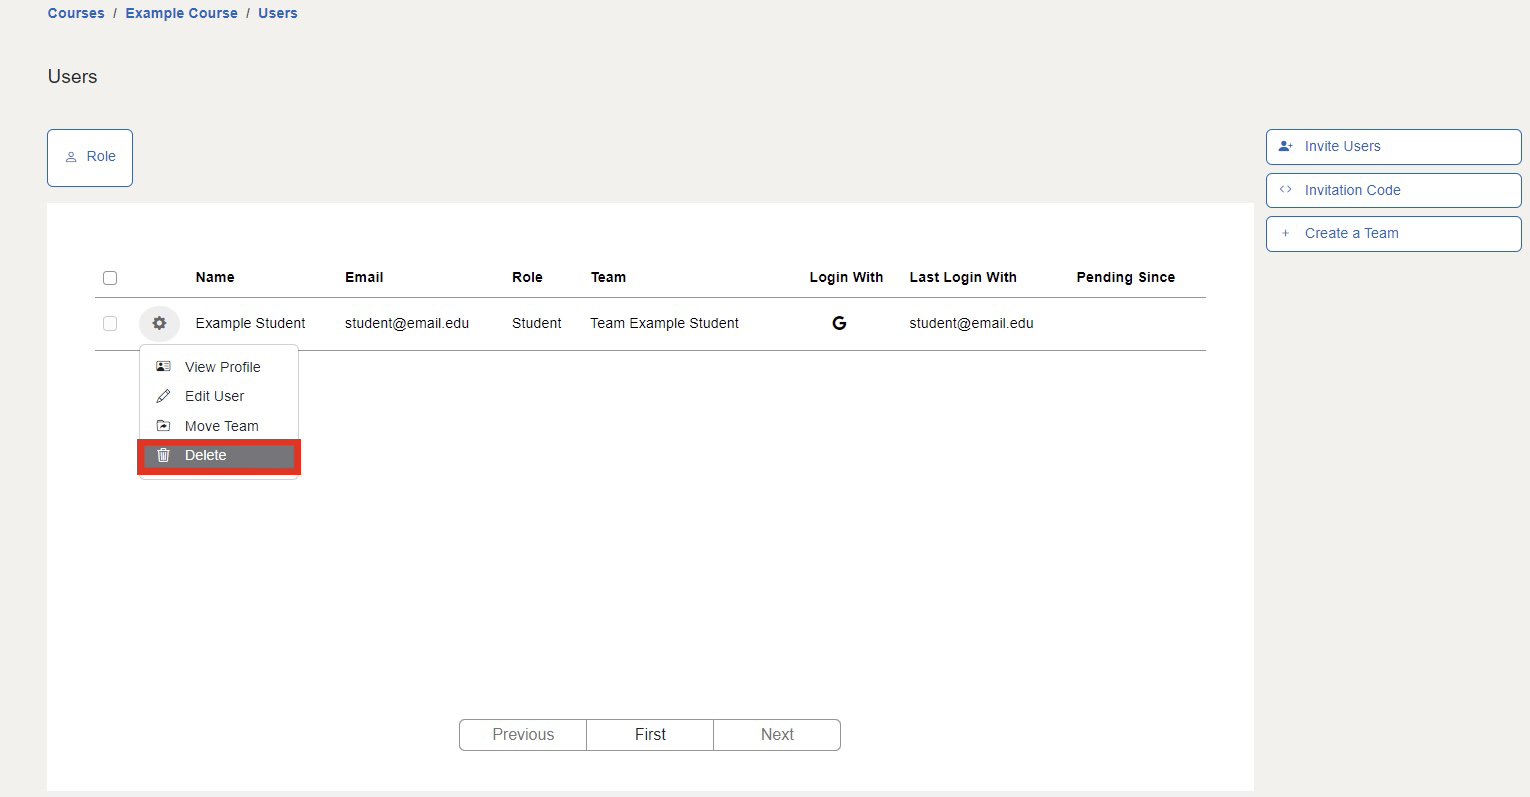
Task: Click the Delete trash can icon
Action: click(x=164, y=455)
